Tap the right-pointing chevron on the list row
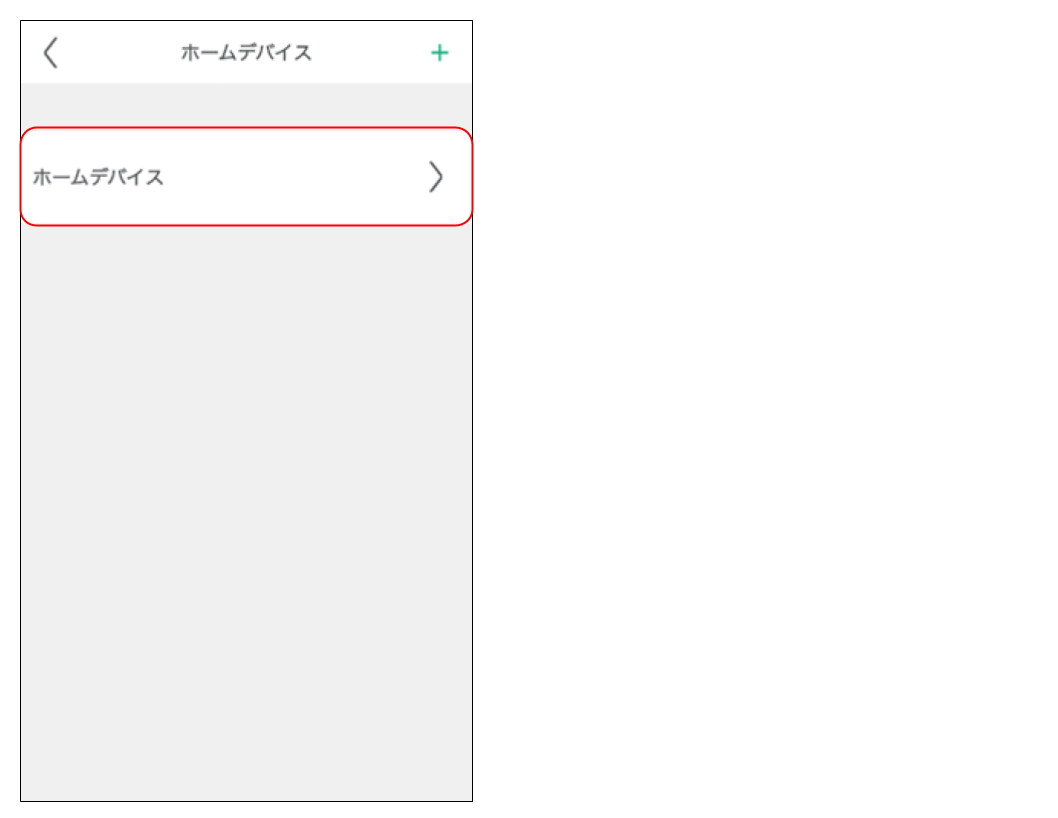The height and width of the screenshot is (818, 1058). 436,177
